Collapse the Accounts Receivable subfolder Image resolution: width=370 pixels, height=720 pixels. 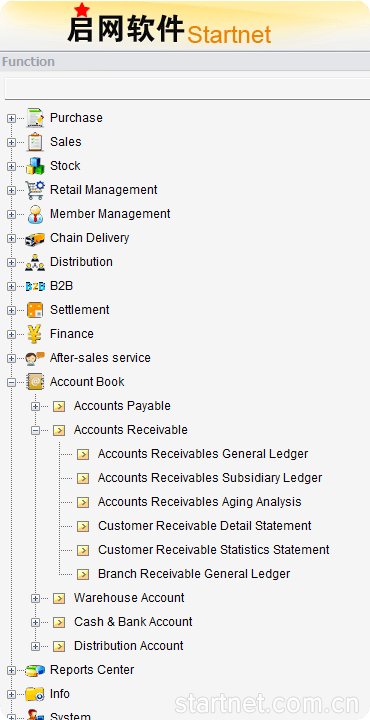(x=35, y=430)
